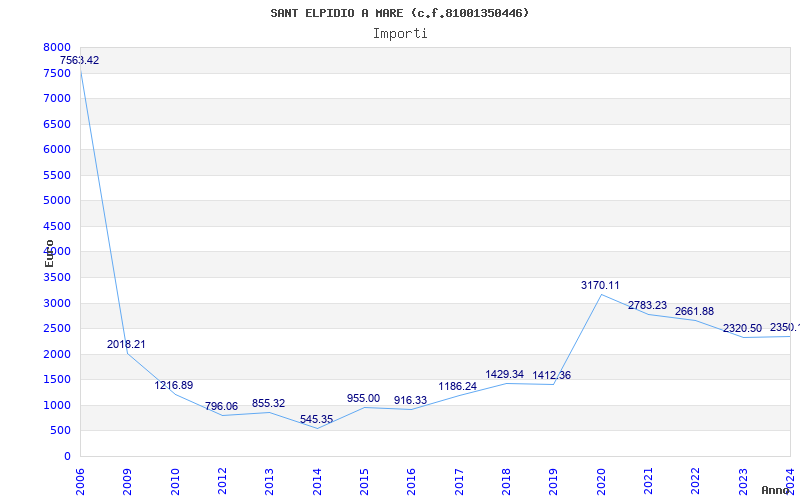Click the x-axis year 2019
Screen dimensions: 800x500
[554, 482]
